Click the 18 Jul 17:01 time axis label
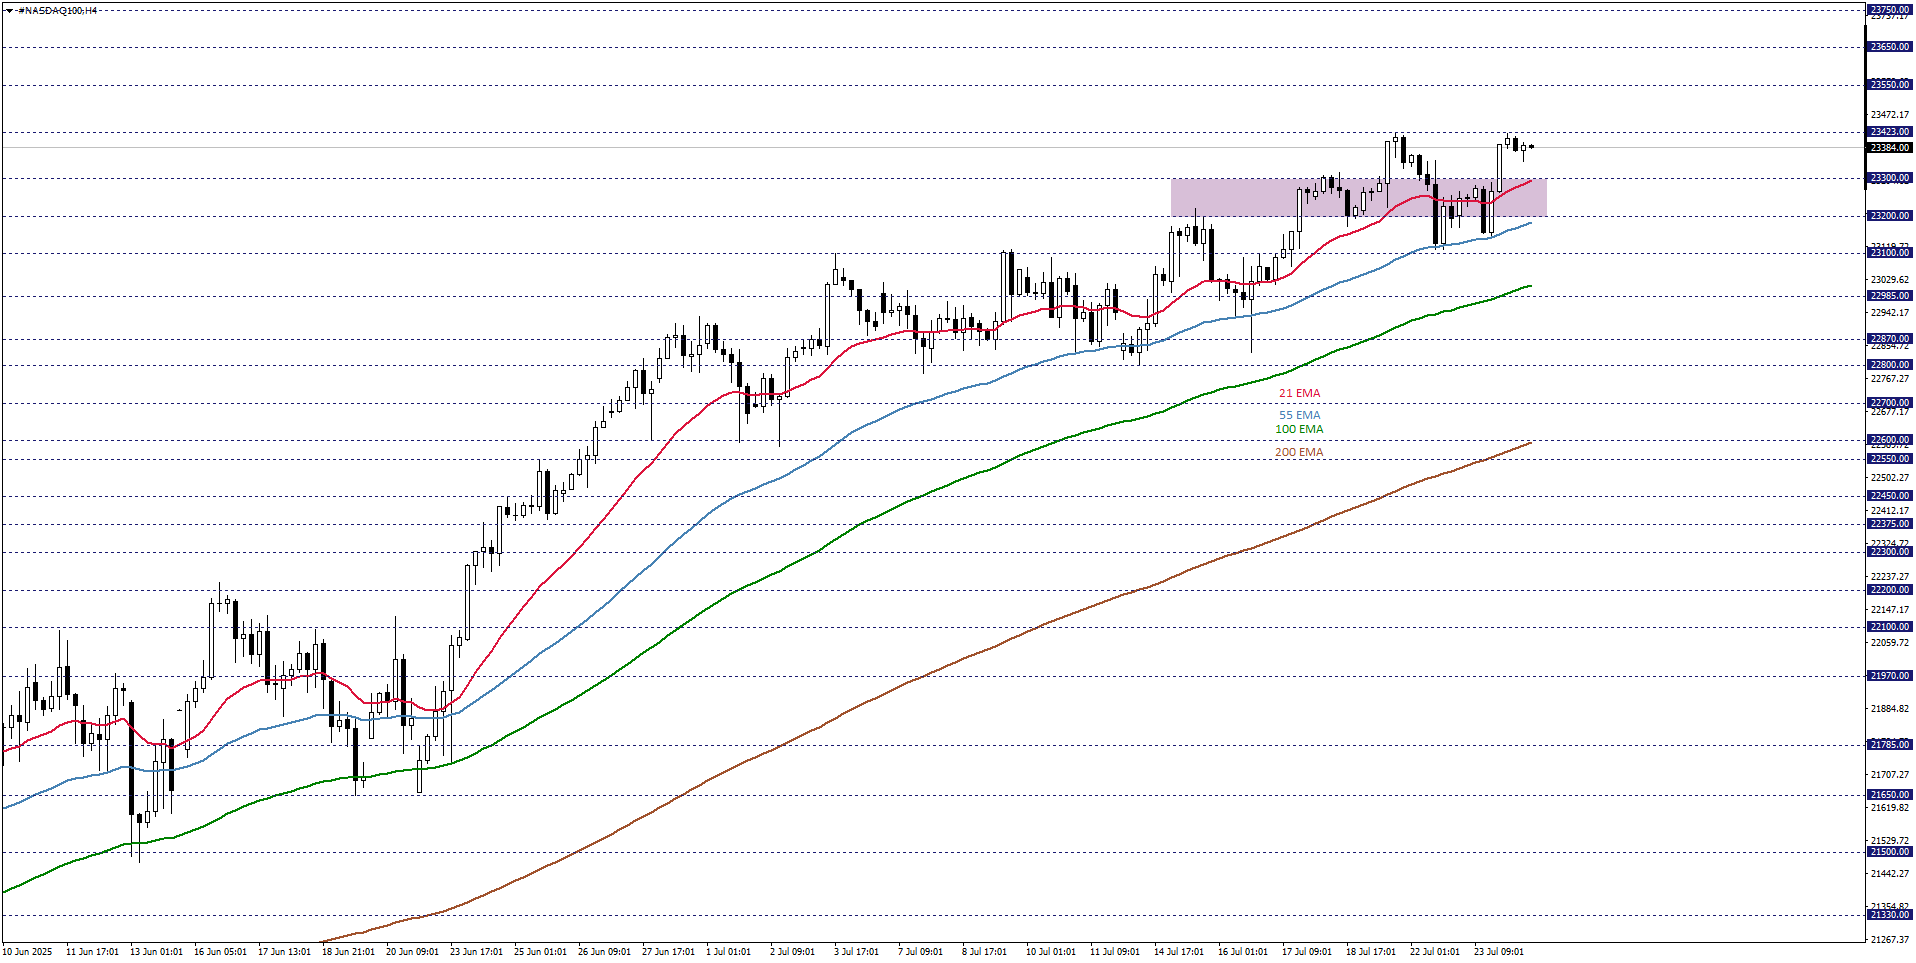Screen dimensions: 1916x963 click(x=1372, y=952)
